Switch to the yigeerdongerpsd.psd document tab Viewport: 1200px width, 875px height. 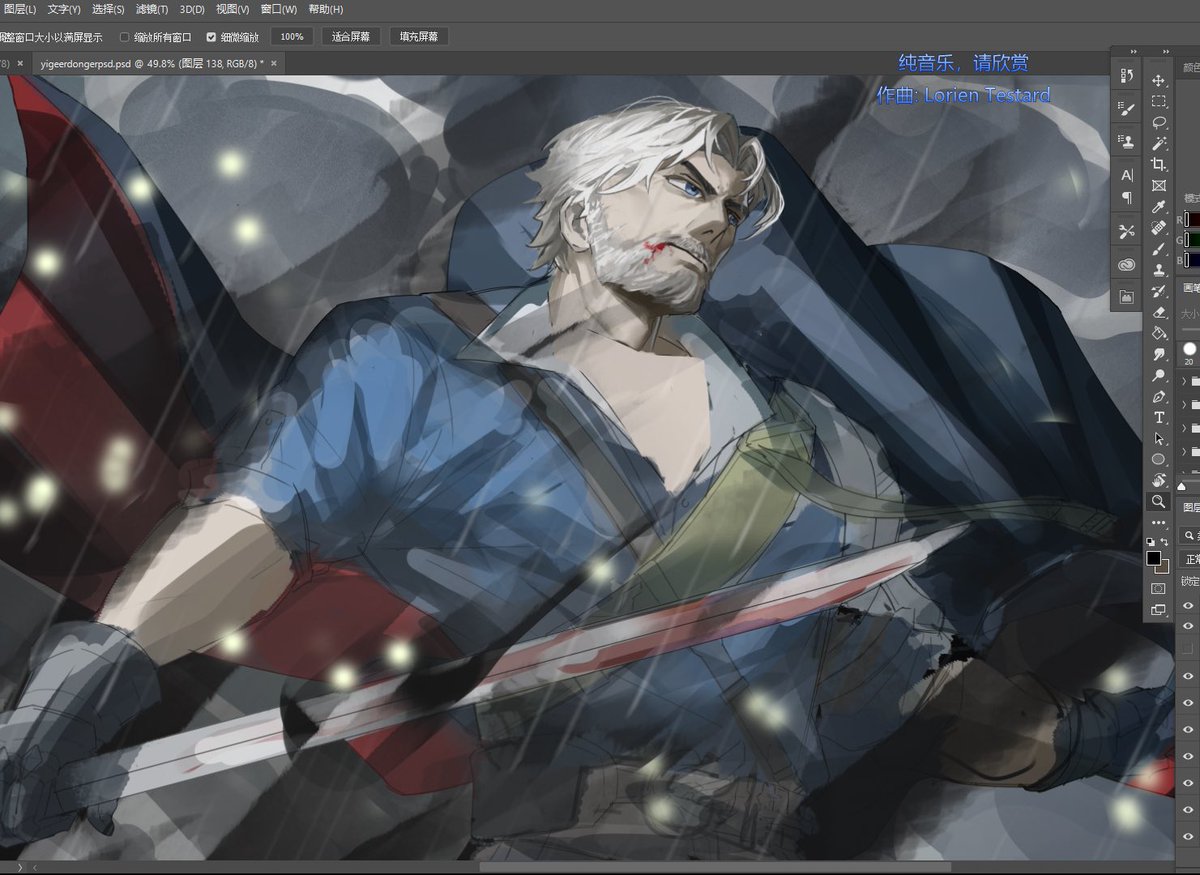pos(151,63)
